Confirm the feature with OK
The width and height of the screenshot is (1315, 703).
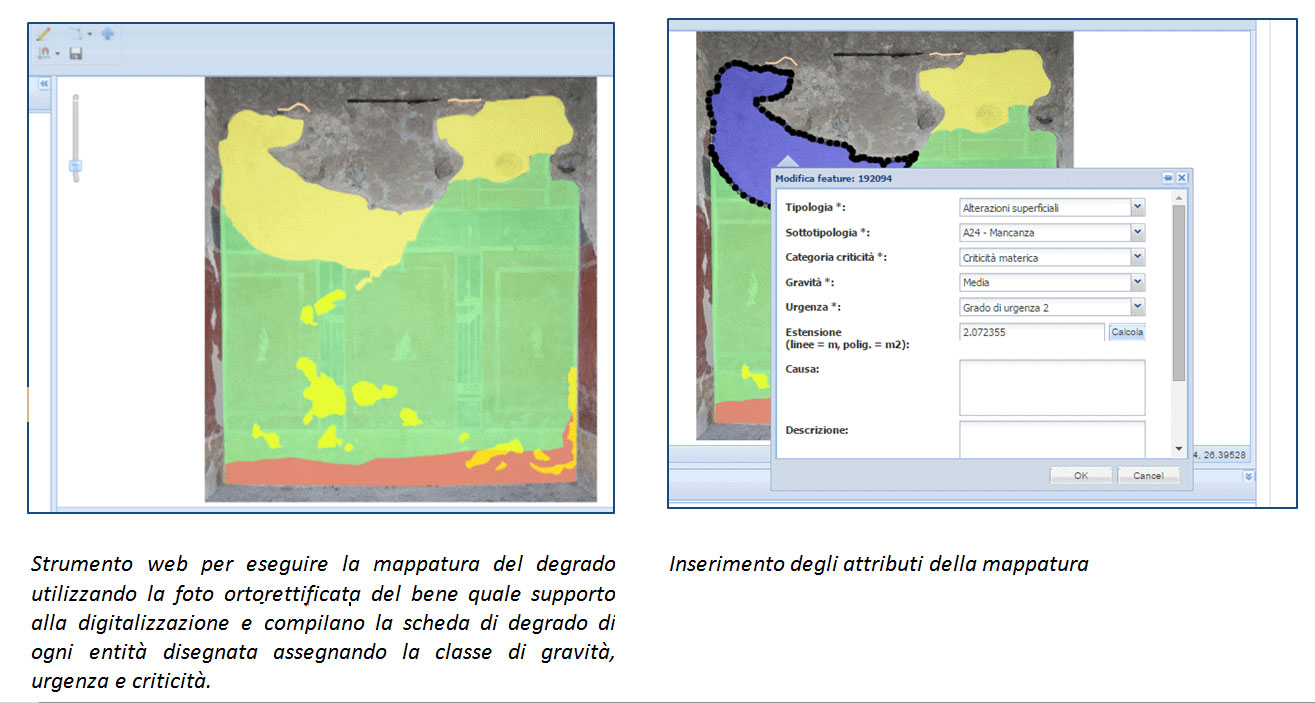click(1080, 476)
